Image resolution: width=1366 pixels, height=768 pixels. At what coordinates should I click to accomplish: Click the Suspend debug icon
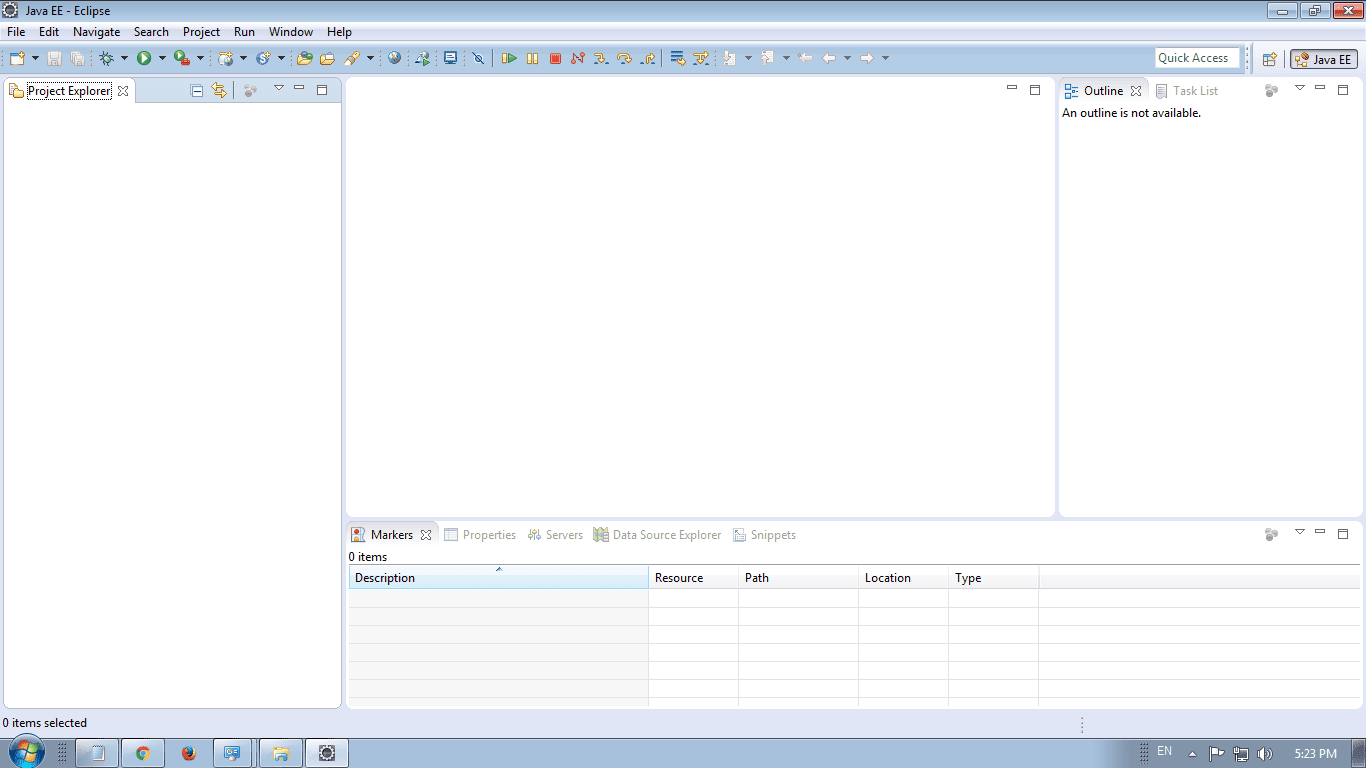tap(532, 58)
